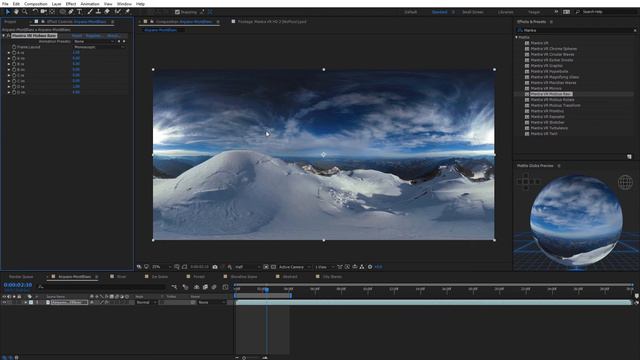
Task: Select the Clone Stamp tool
Action: (x=98, y=12)
